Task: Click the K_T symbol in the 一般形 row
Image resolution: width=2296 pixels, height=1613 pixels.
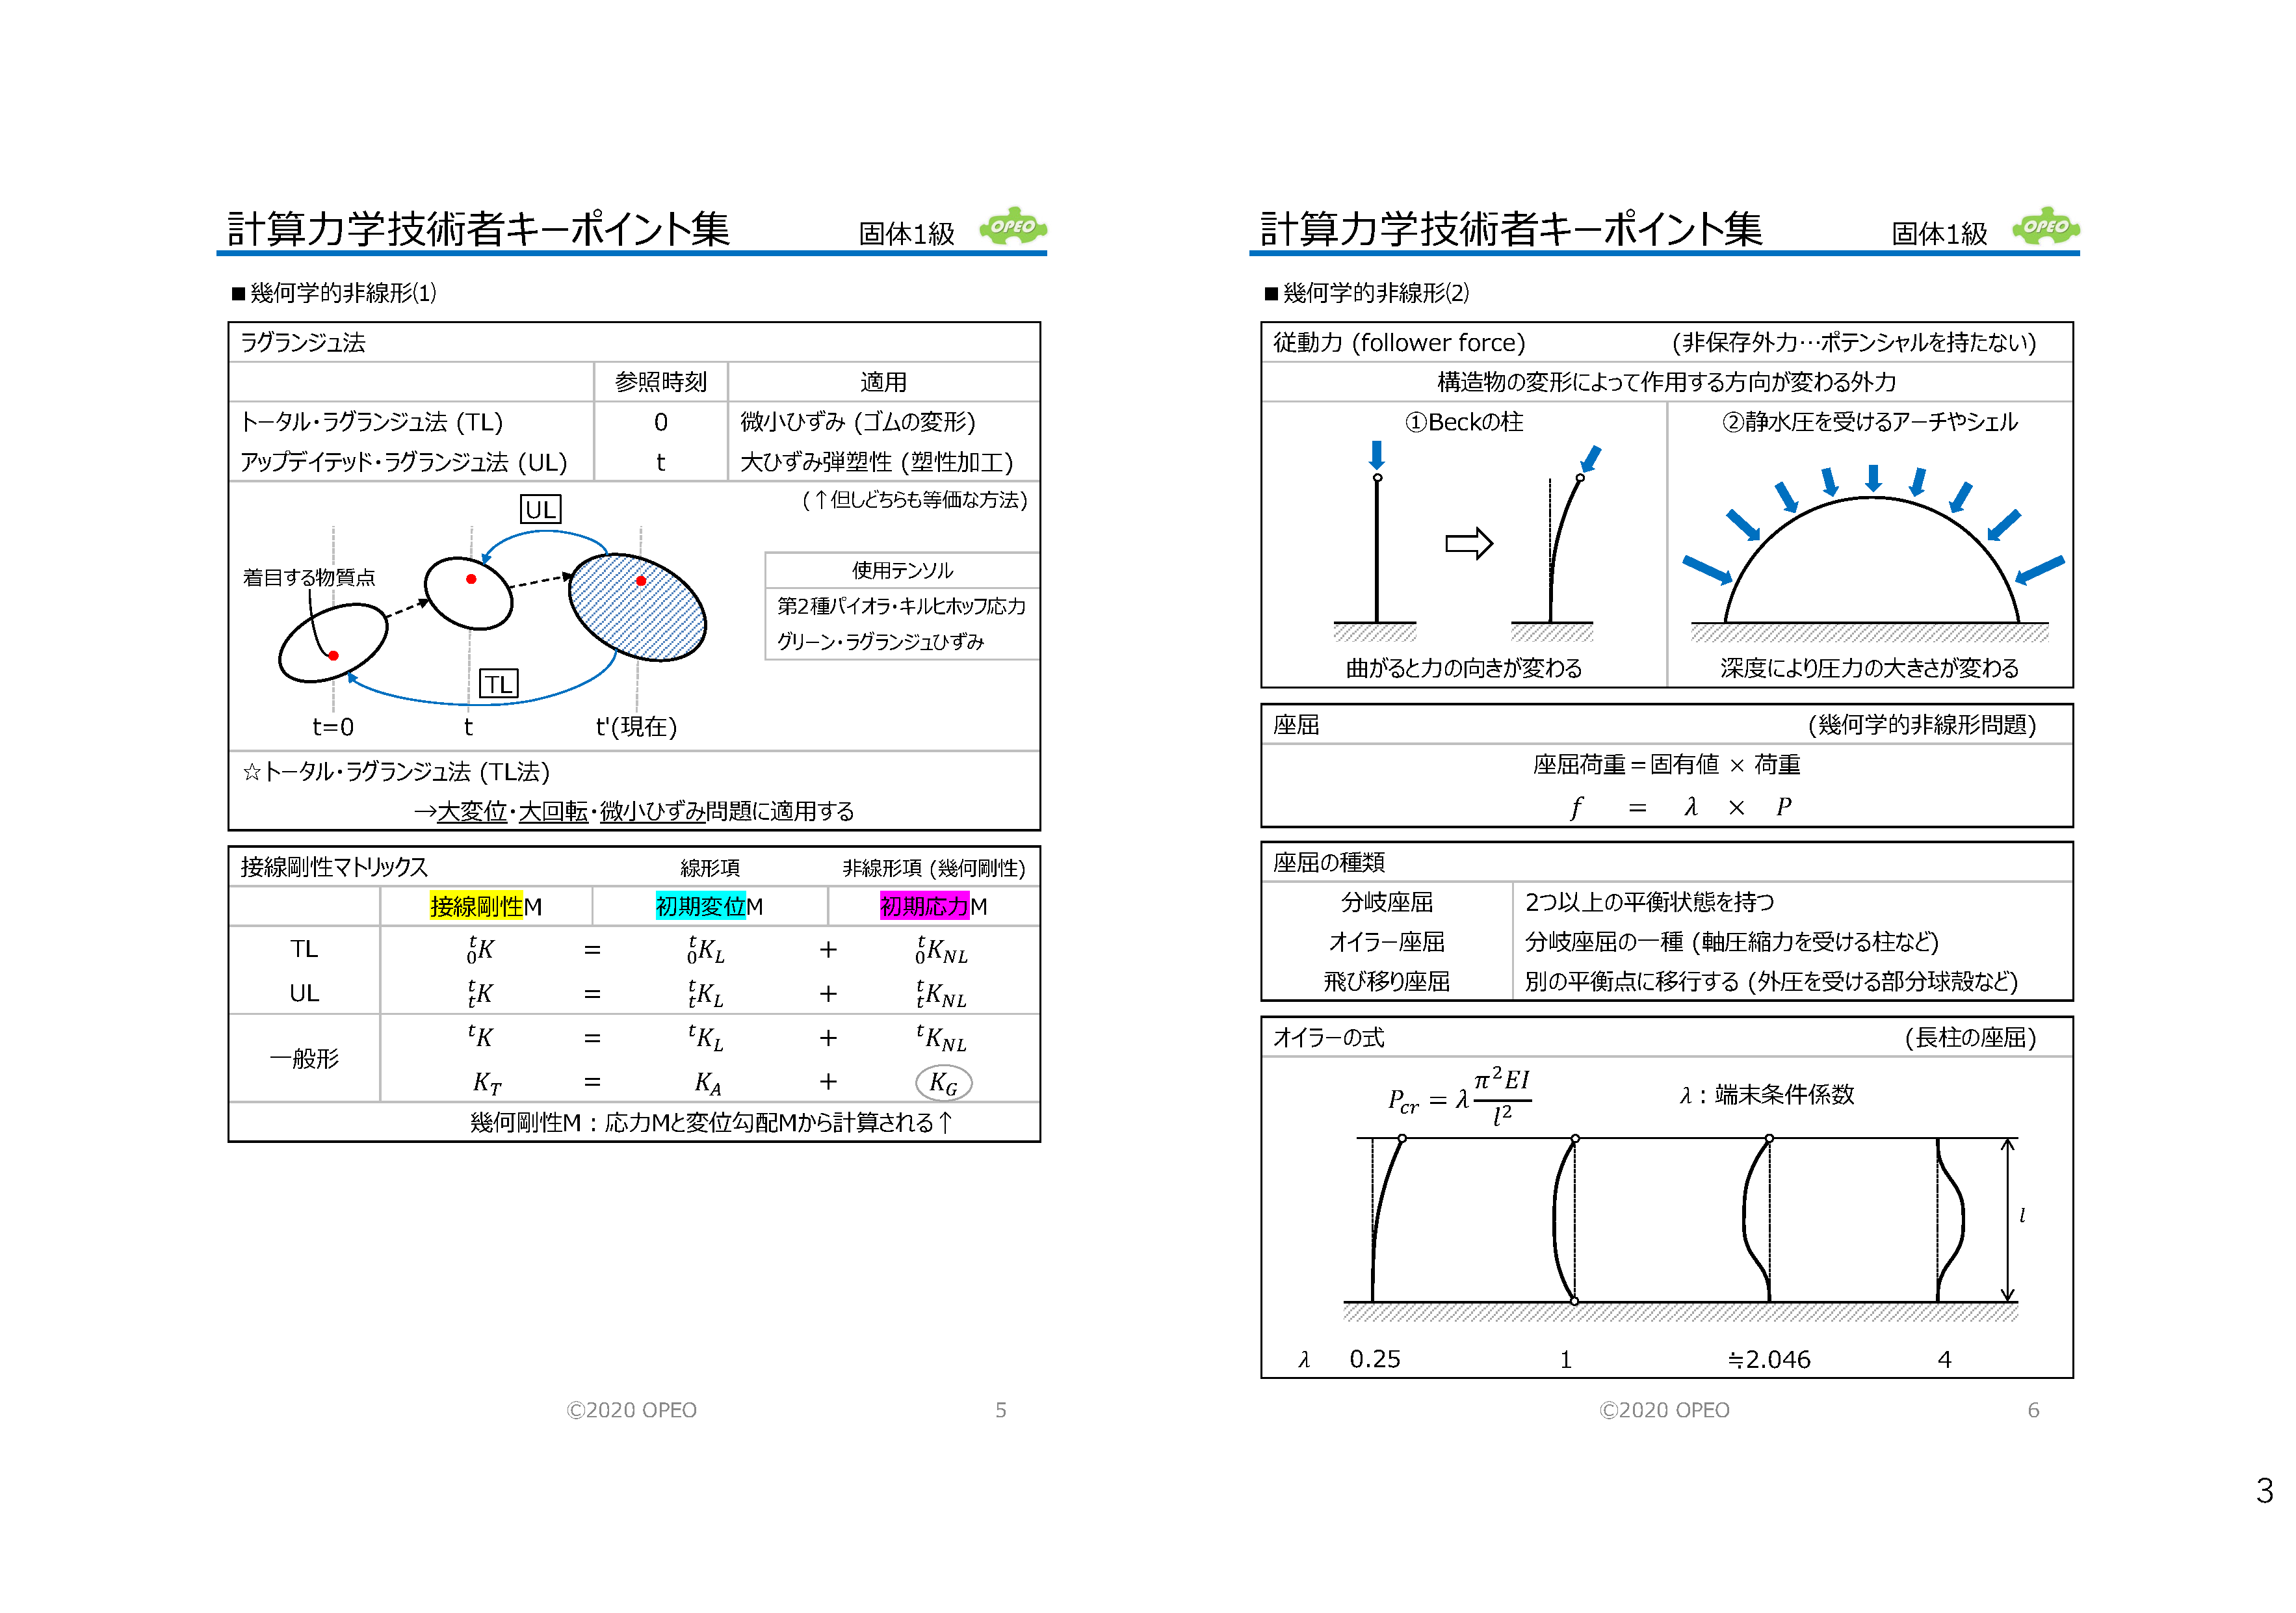Action: [487, 1083]
